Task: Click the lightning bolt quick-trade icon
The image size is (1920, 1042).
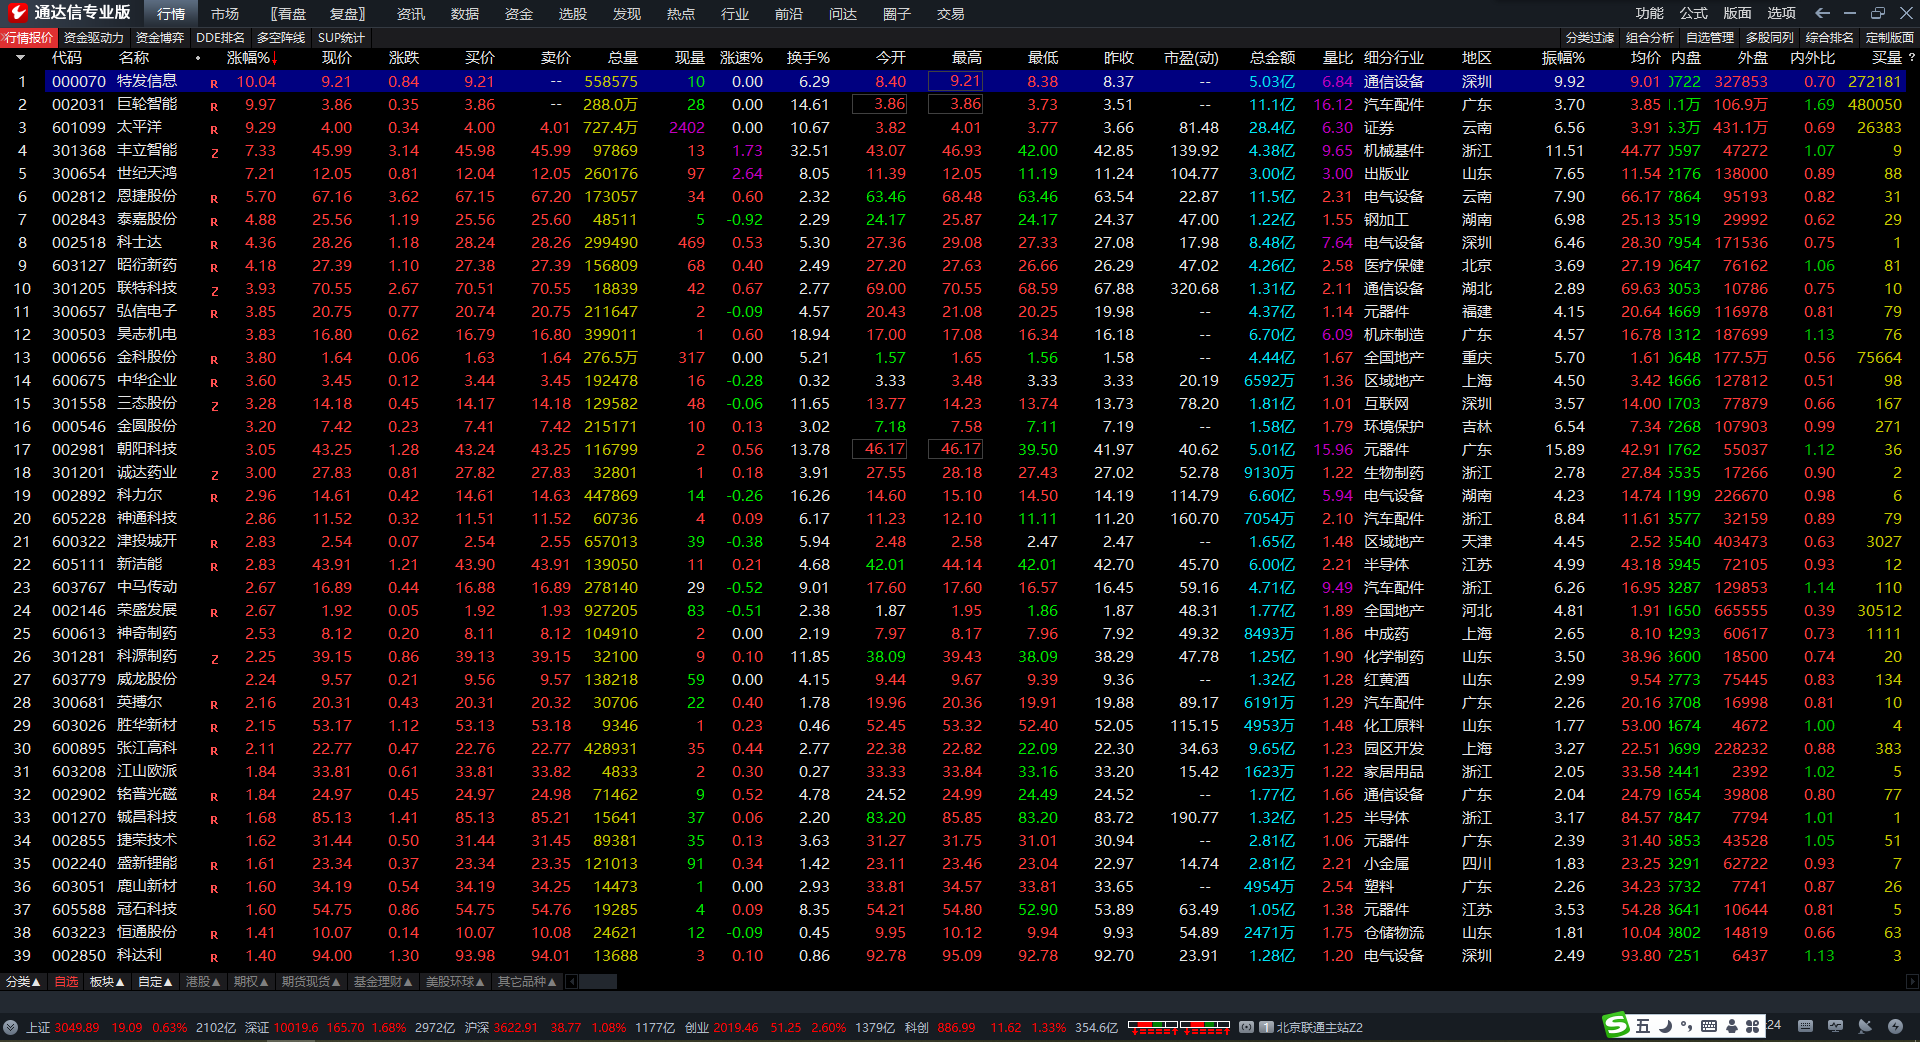Action: (x=1895, y=1026)
